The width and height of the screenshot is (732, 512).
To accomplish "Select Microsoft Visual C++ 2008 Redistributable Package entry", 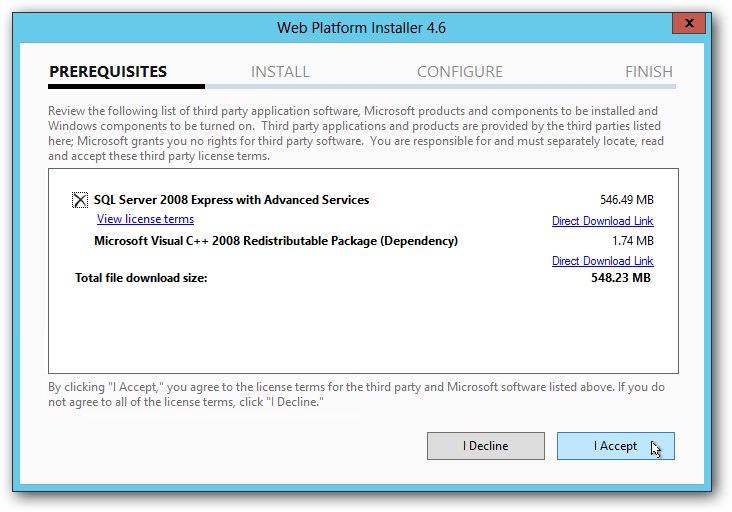I will [x=275, y=241].
